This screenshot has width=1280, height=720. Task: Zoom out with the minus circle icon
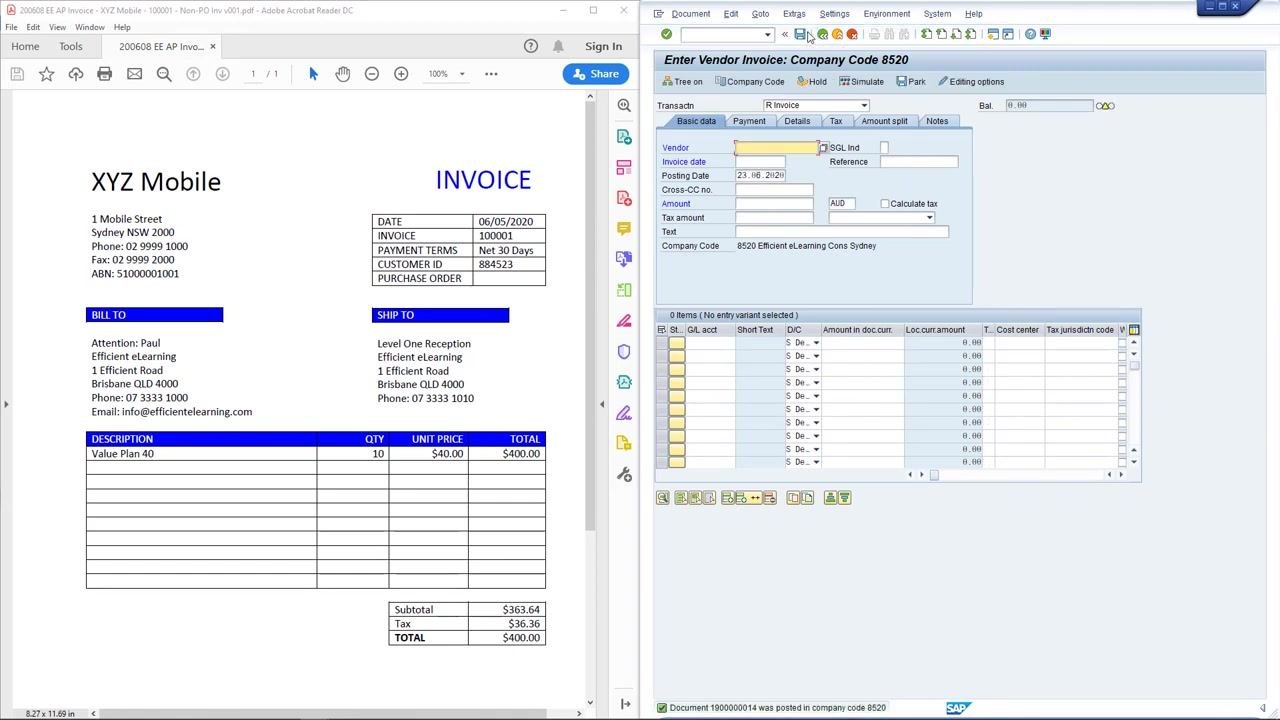point(372,74)
